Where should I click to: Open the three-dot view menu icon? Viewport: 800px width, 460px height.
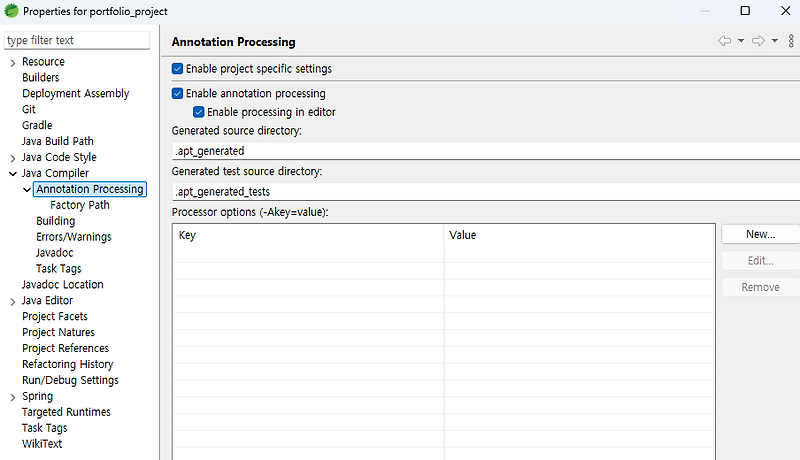click(x=791, y=41)
